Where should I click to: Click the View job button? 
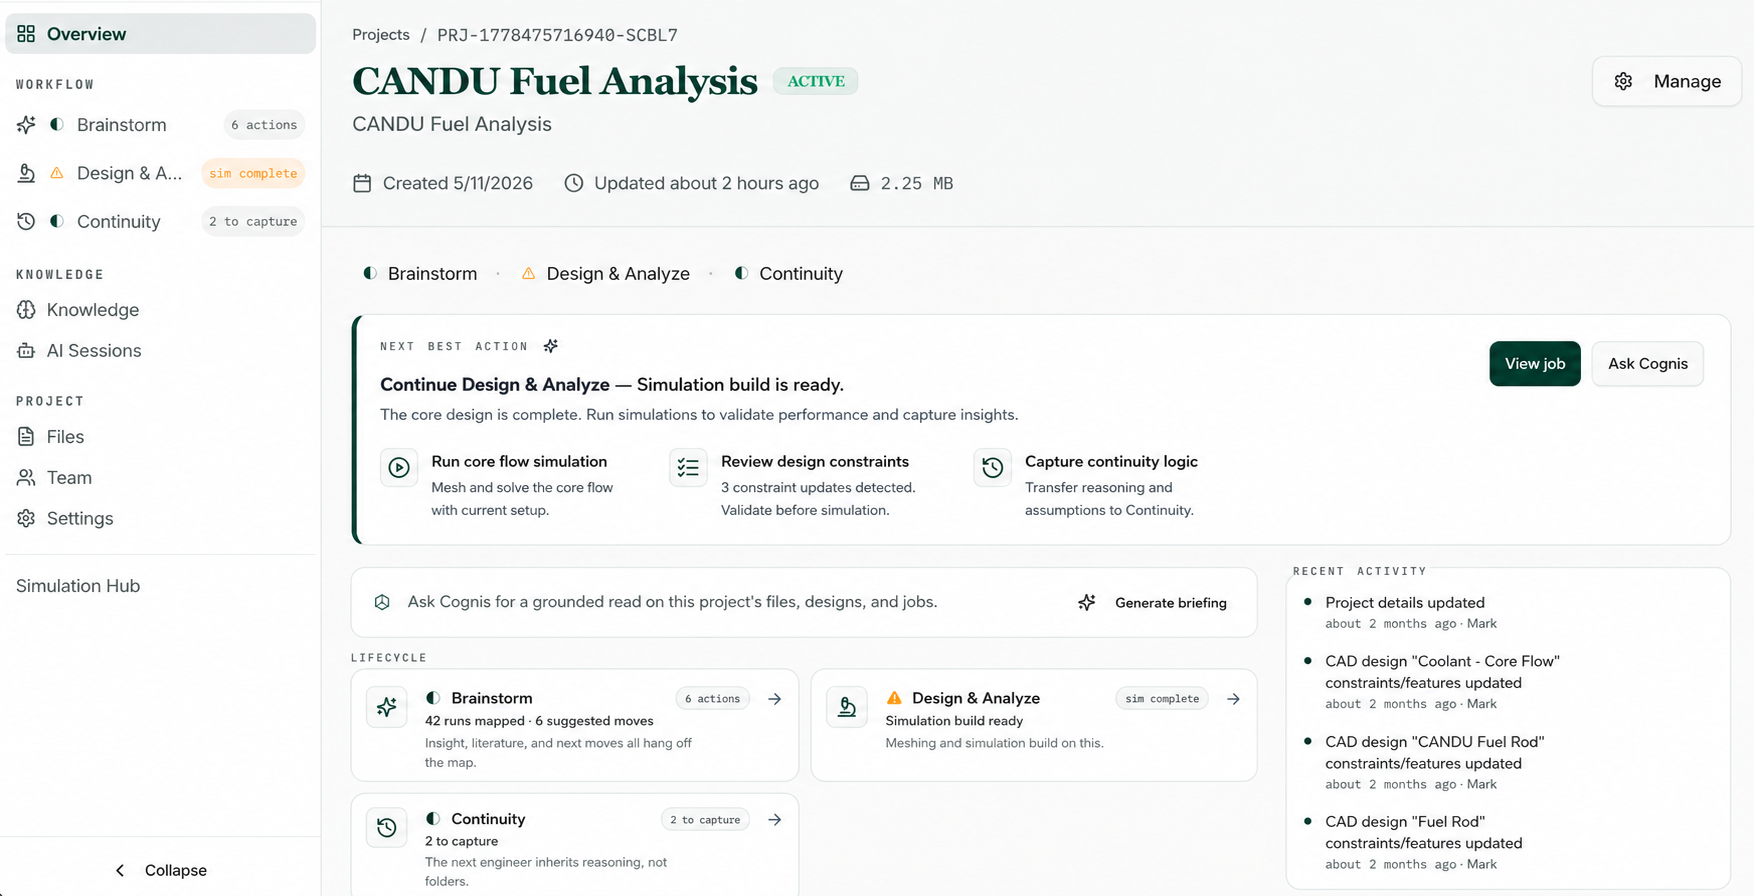(1535, 364)
